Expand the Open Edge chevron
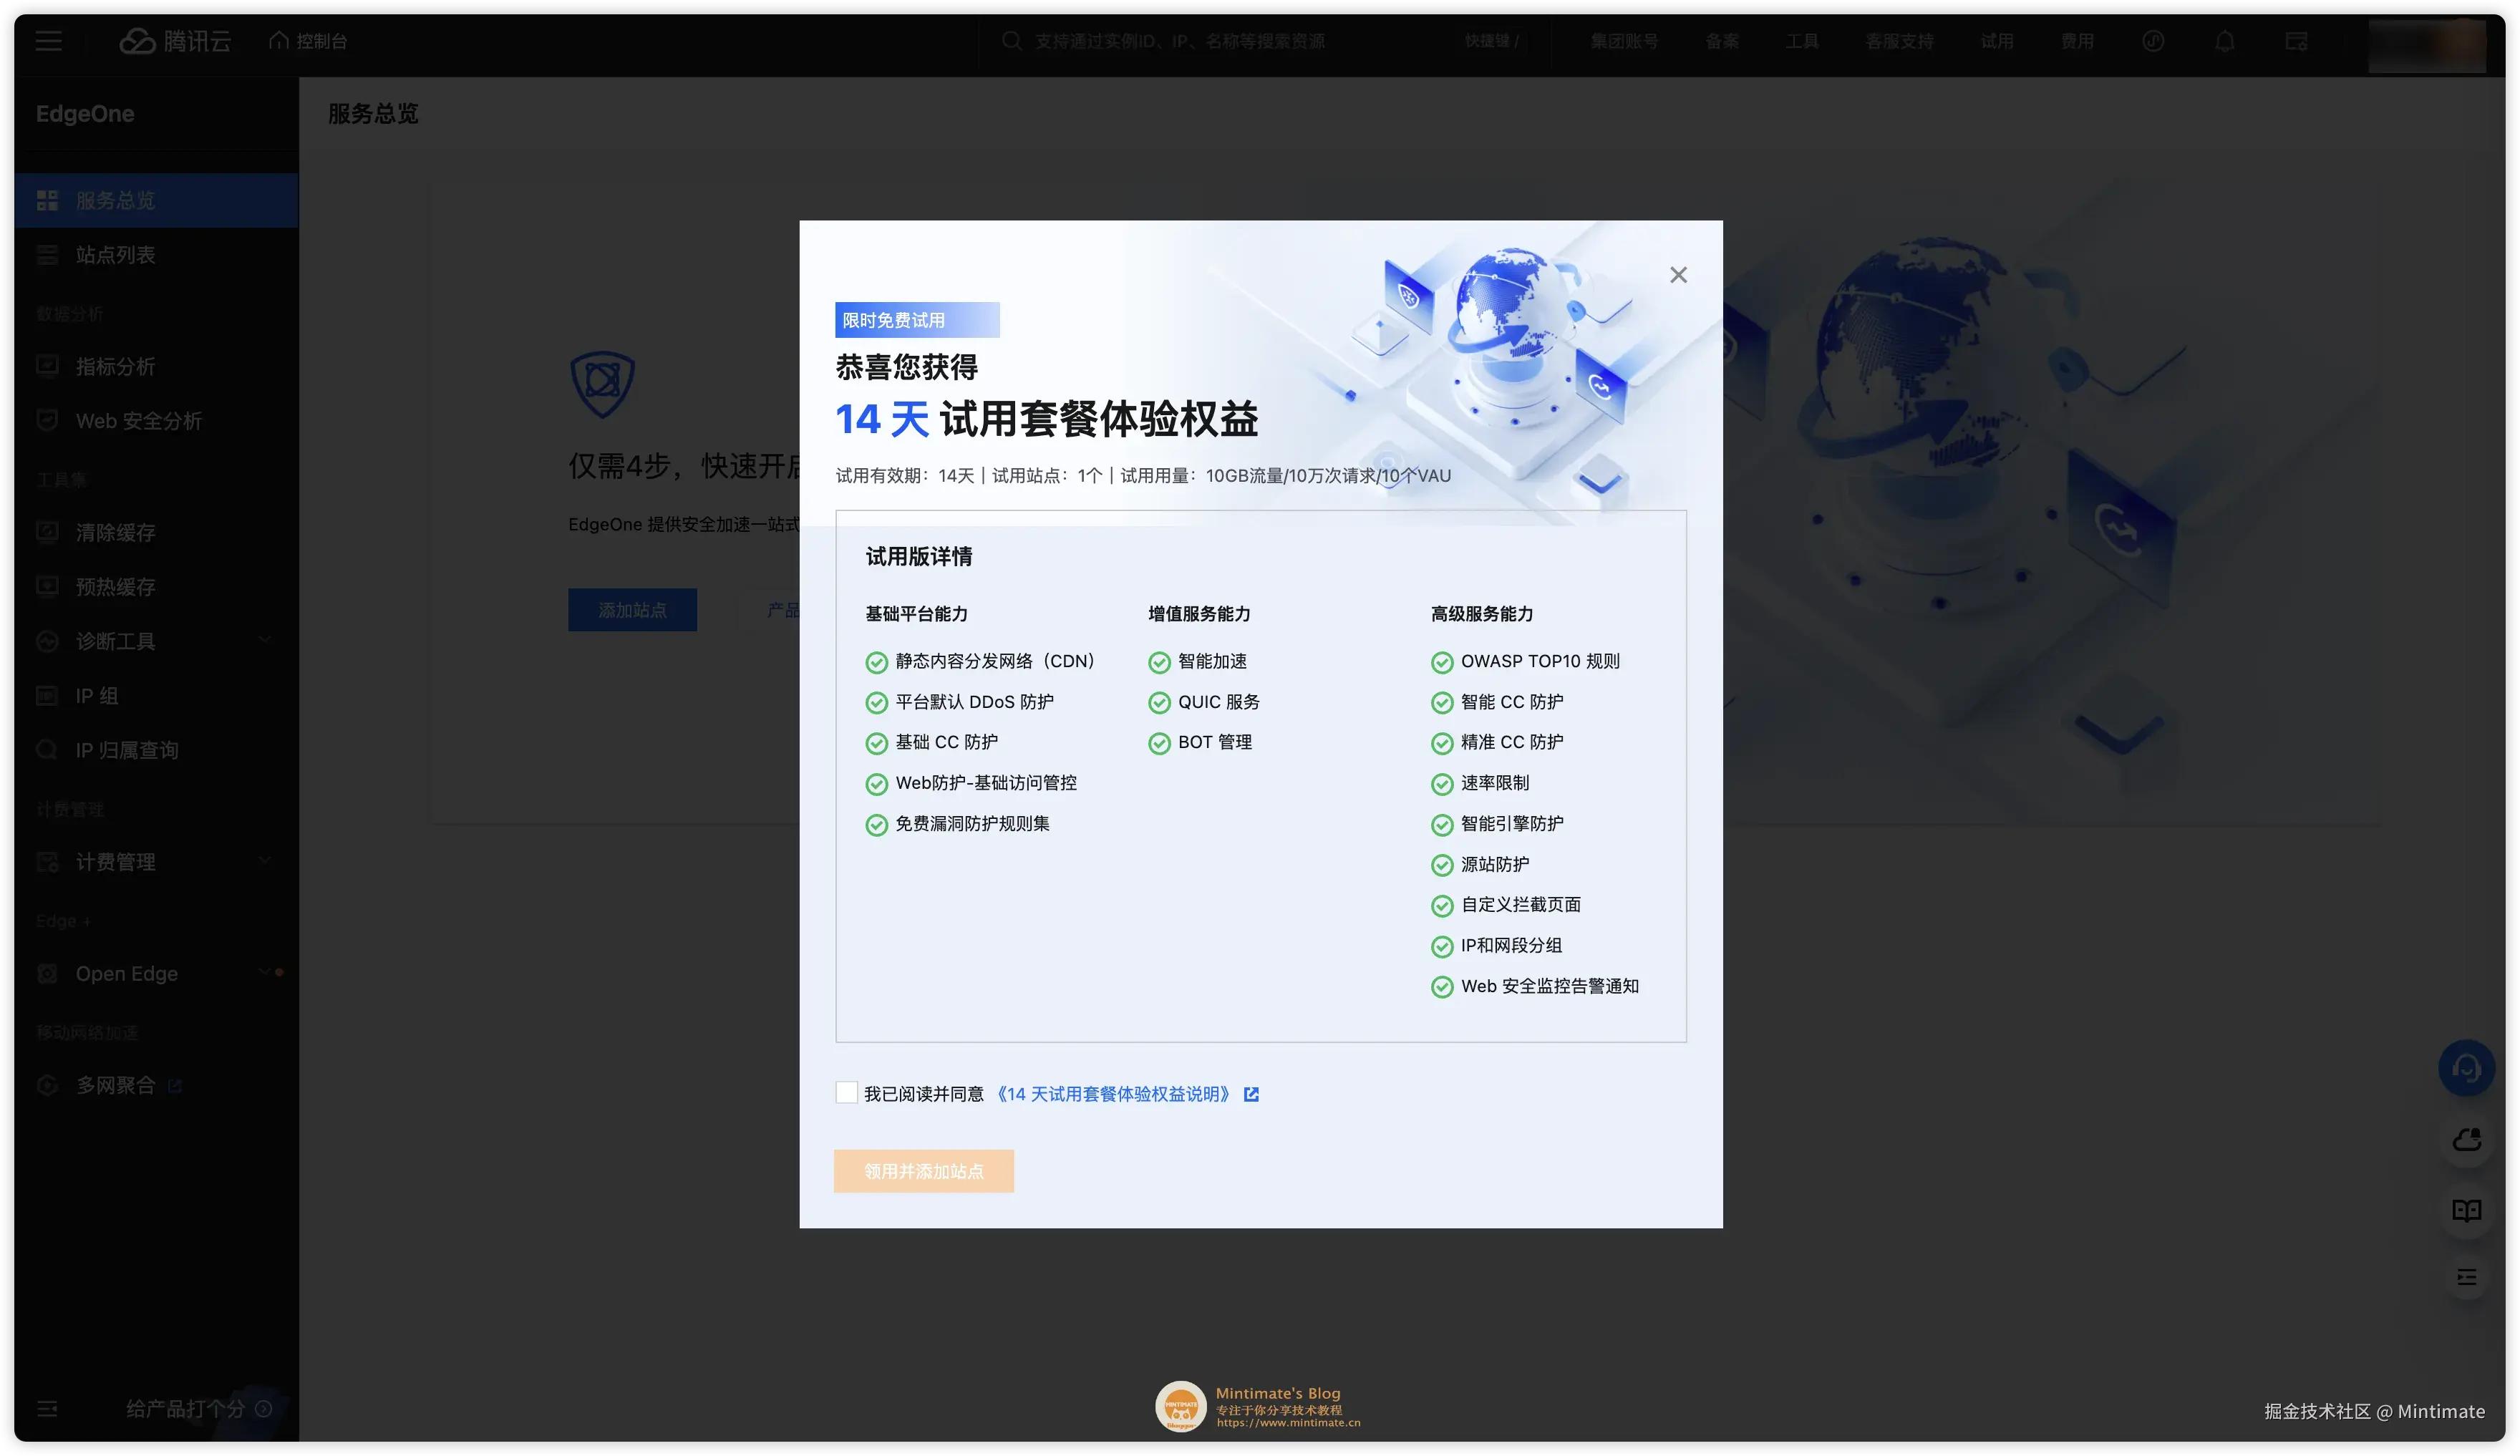The image size is (2520, 1456). [265, 972]
